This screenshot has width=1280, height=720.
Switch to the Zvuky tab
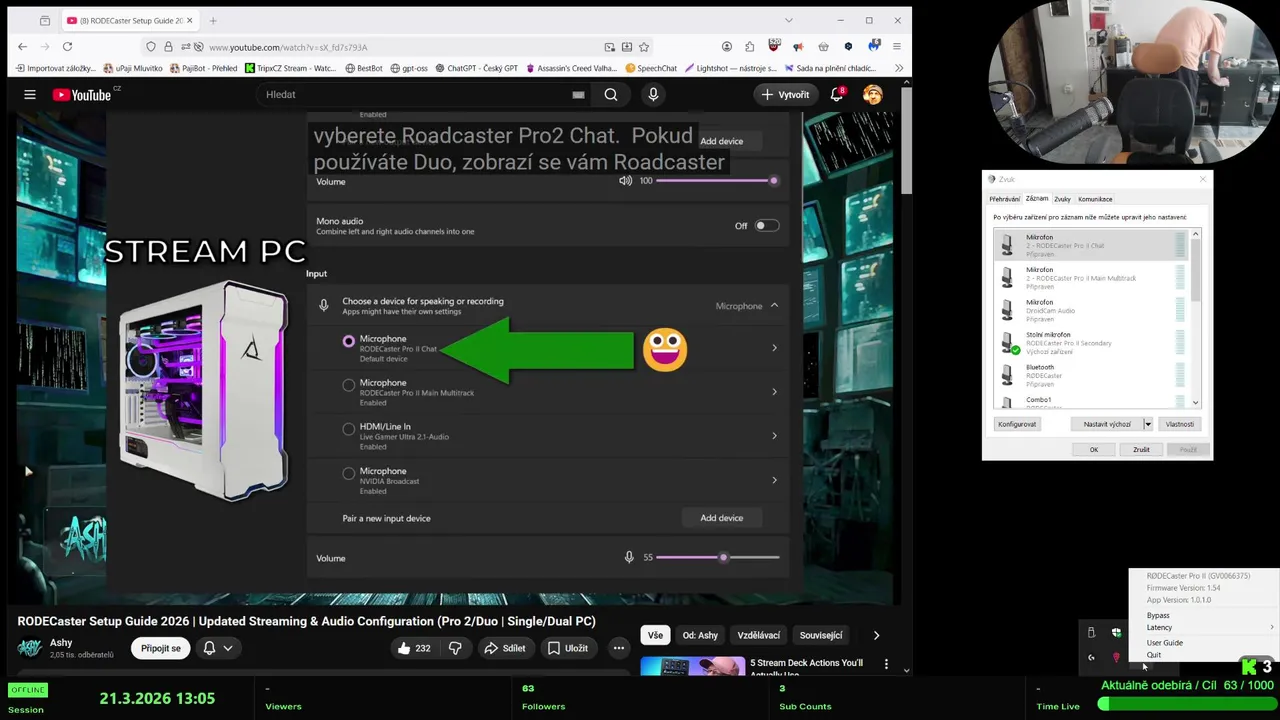click(x=1062, y=199)
